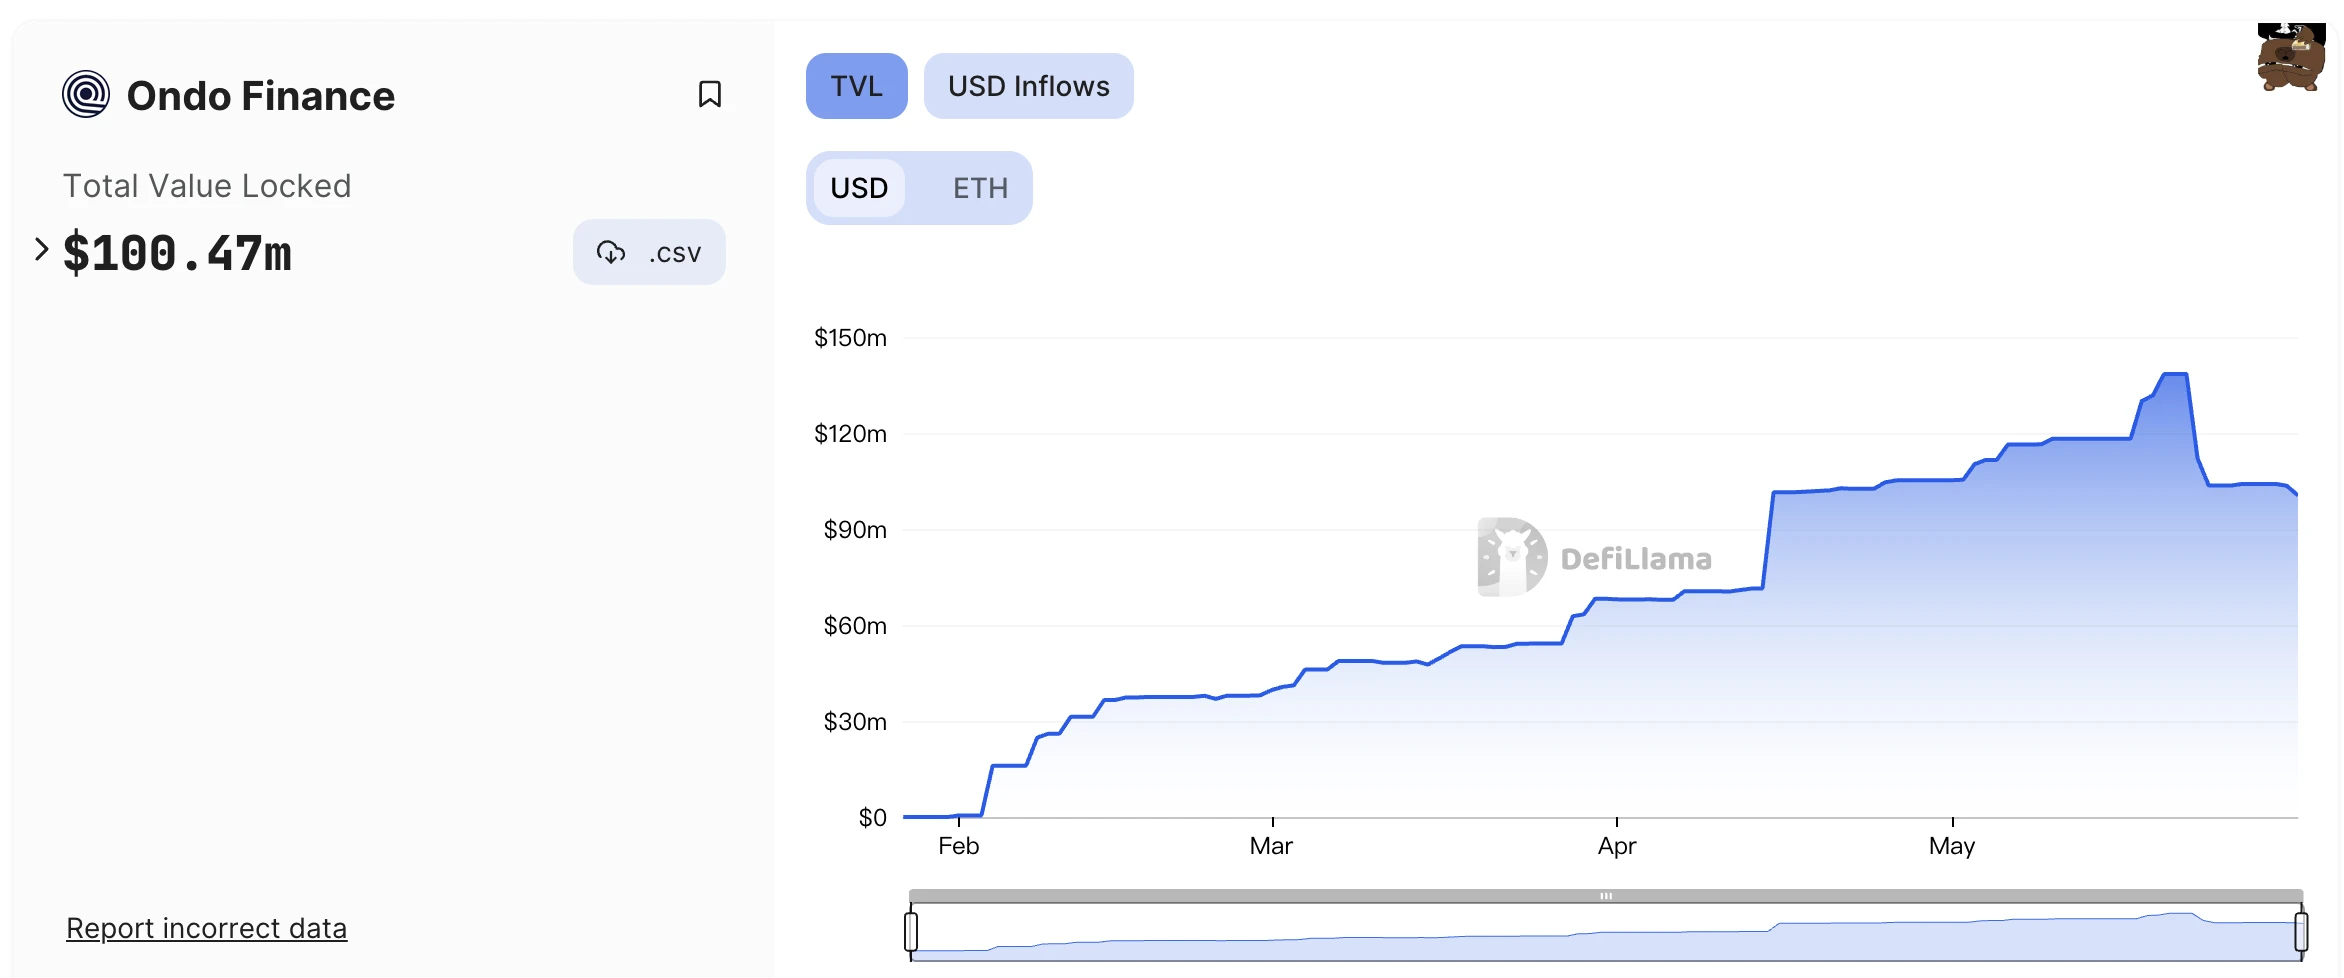Image resolution: width=2344 pixels, height=978 pixels.
Task: Click the gray drag bar above range preview
Action: coord(1605,896)
